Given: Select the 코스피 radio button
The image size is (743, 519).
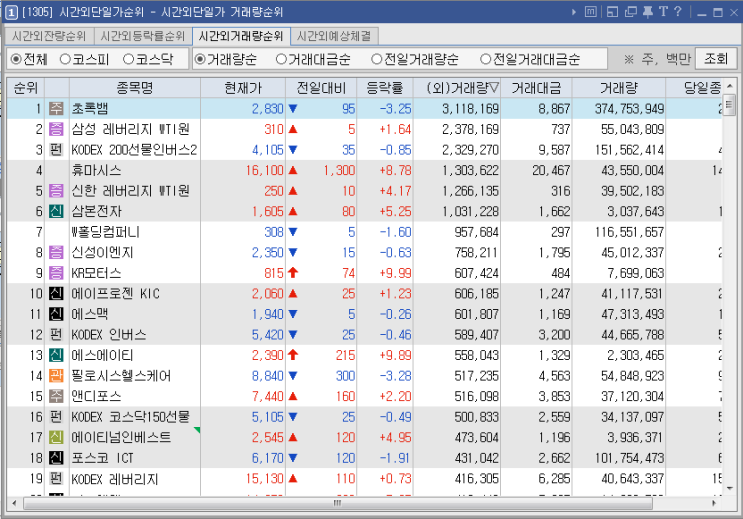Looking at the screenshot, I should pyautogui.click(x=65, y=59).
